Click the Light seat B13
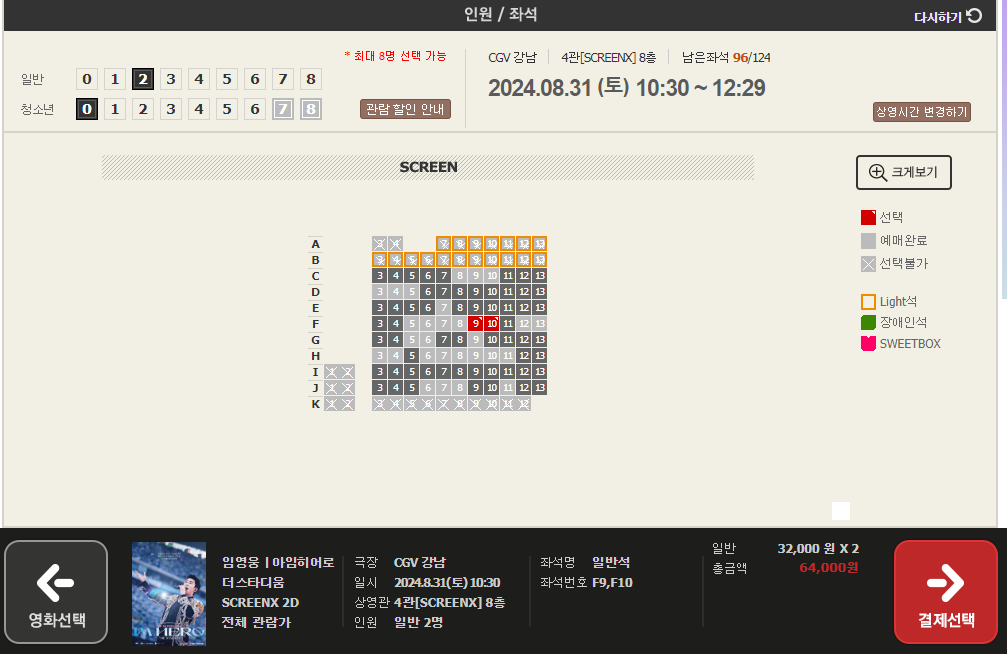The image size is (1007, 654). click(x=539, y=260)
